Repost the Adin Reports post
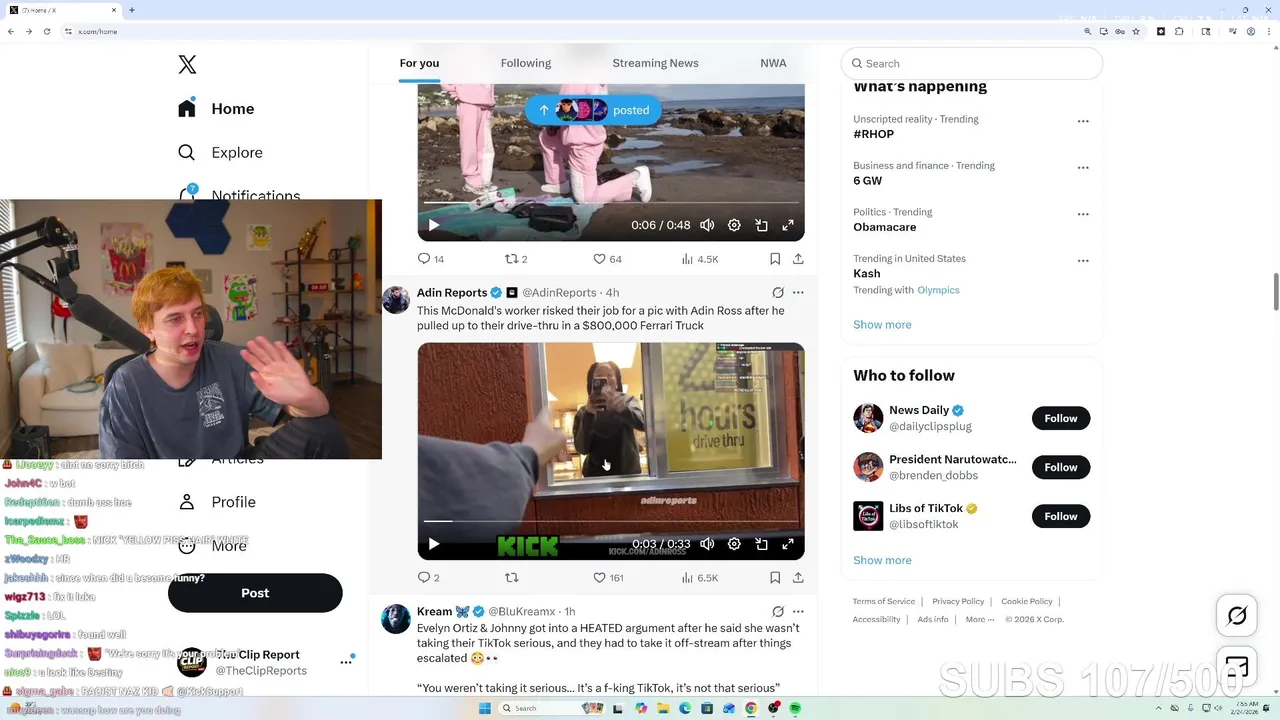The height and width of the screenshot is (720, 1280). (x=512, y=578)
